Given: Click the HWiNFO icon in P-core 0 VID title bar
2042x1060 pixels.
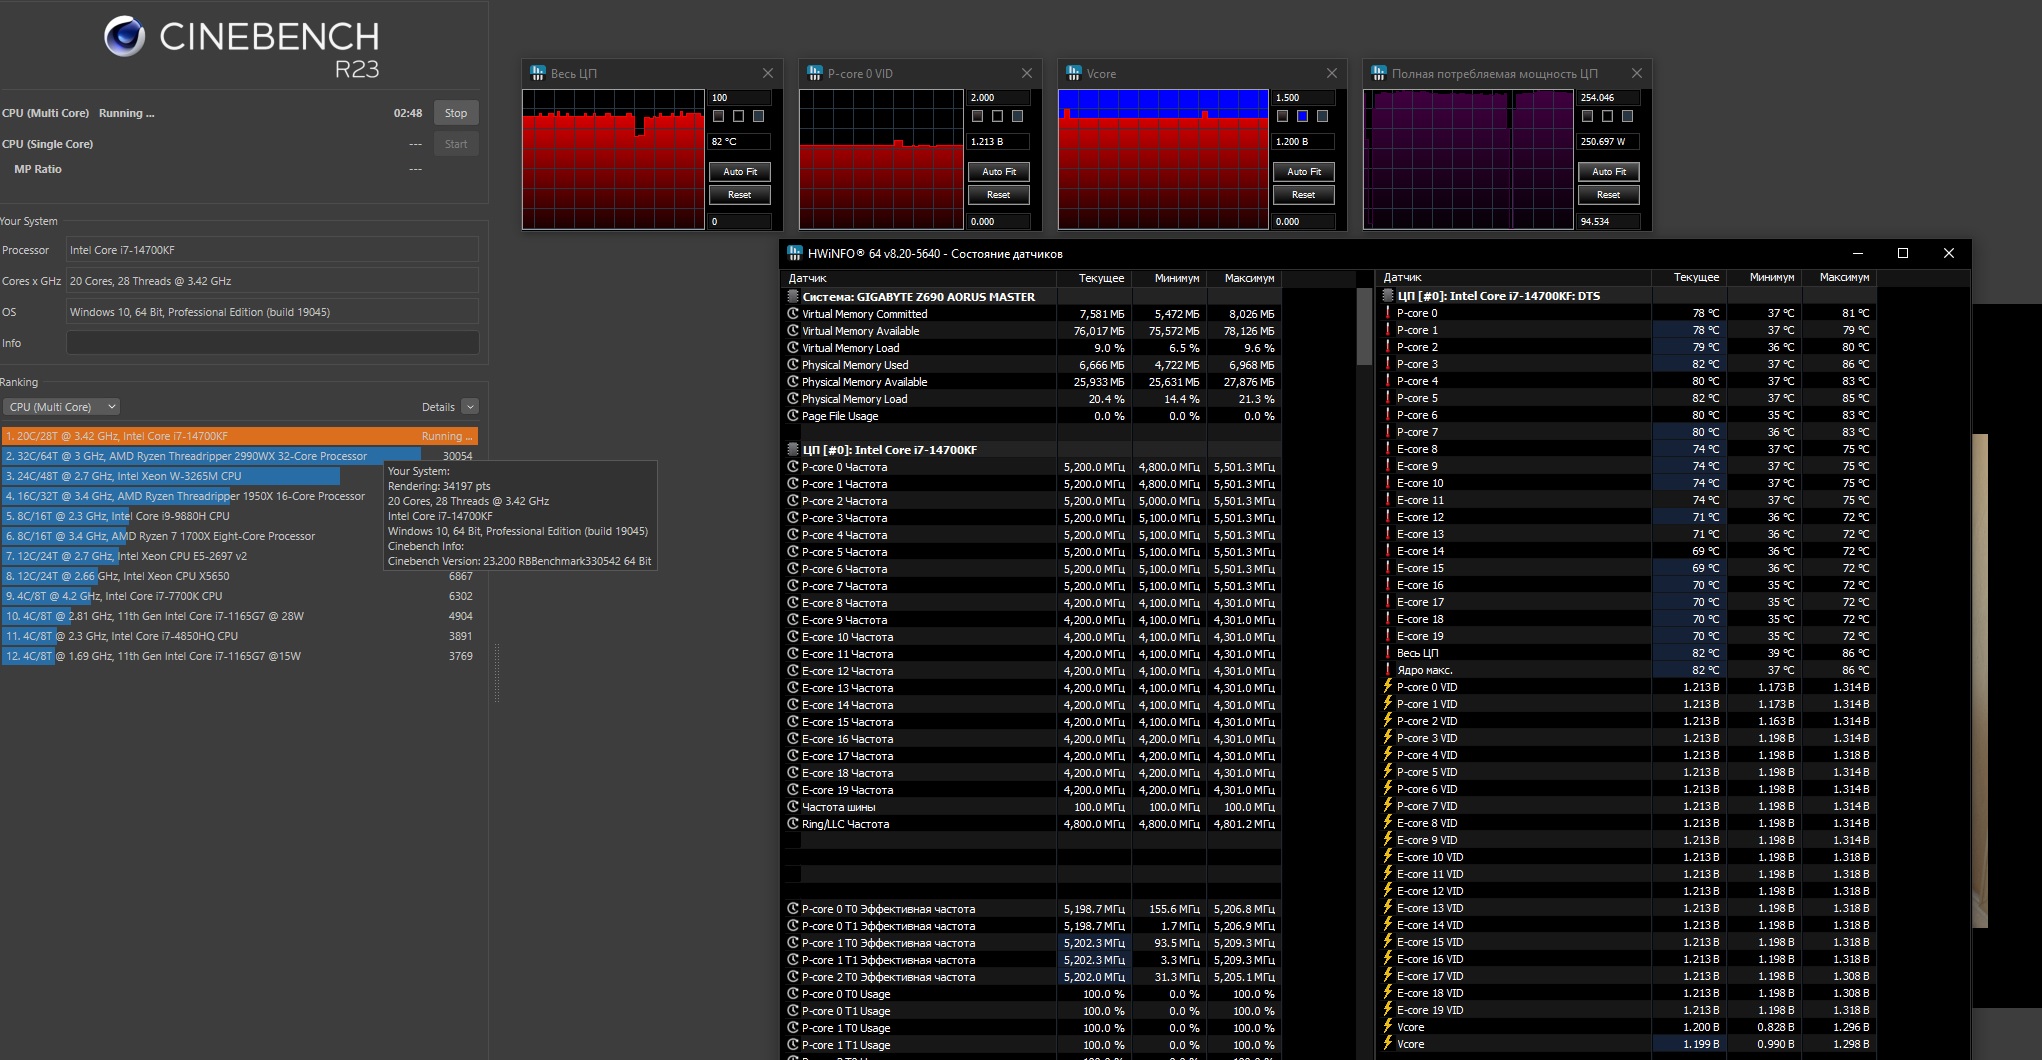Looking at the screenshot, I should (x=815, y=73).
